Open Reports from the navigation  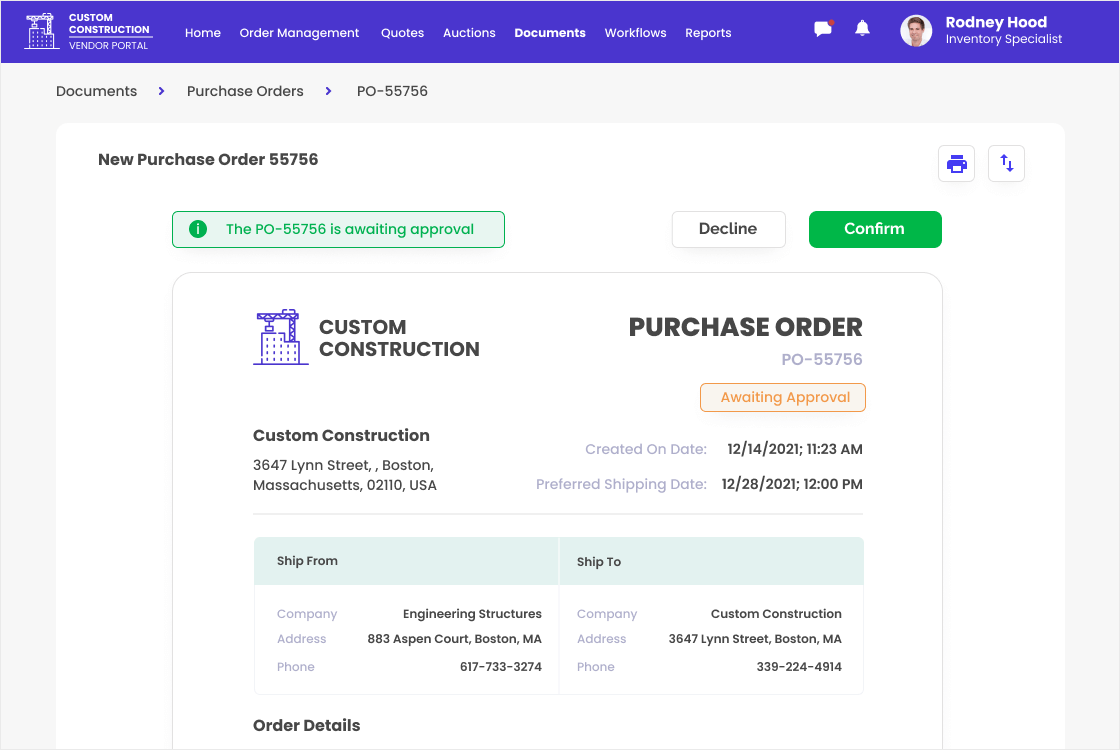pyautogui.click(x=708, y=33)
